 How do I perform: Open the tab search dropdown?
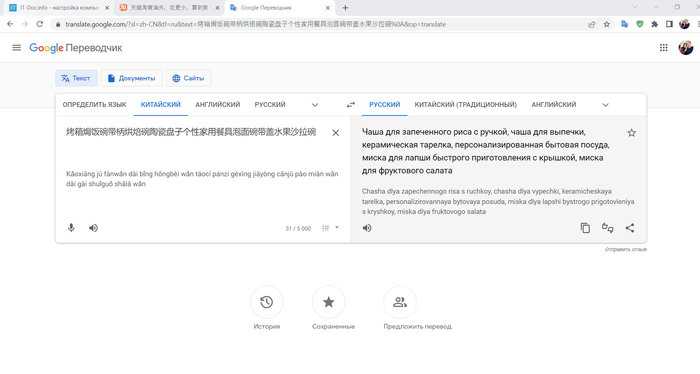pos(635,7)
